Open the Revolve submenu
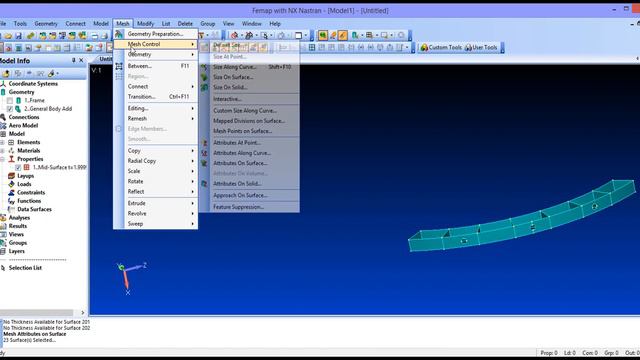 pyautogui.click(x=155, y=213)
